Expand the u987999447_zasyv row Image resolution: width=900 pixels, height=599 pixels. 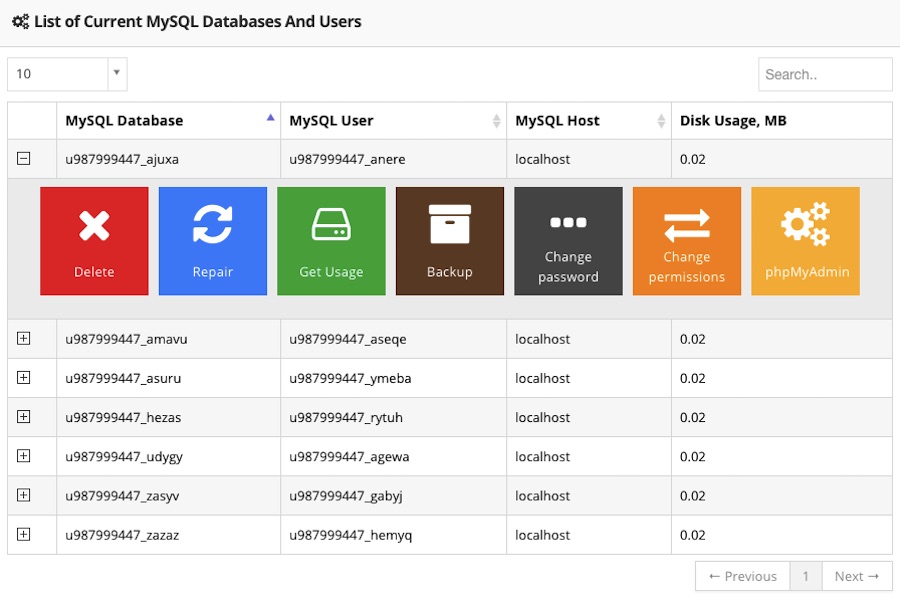click(x=24, y=495)
